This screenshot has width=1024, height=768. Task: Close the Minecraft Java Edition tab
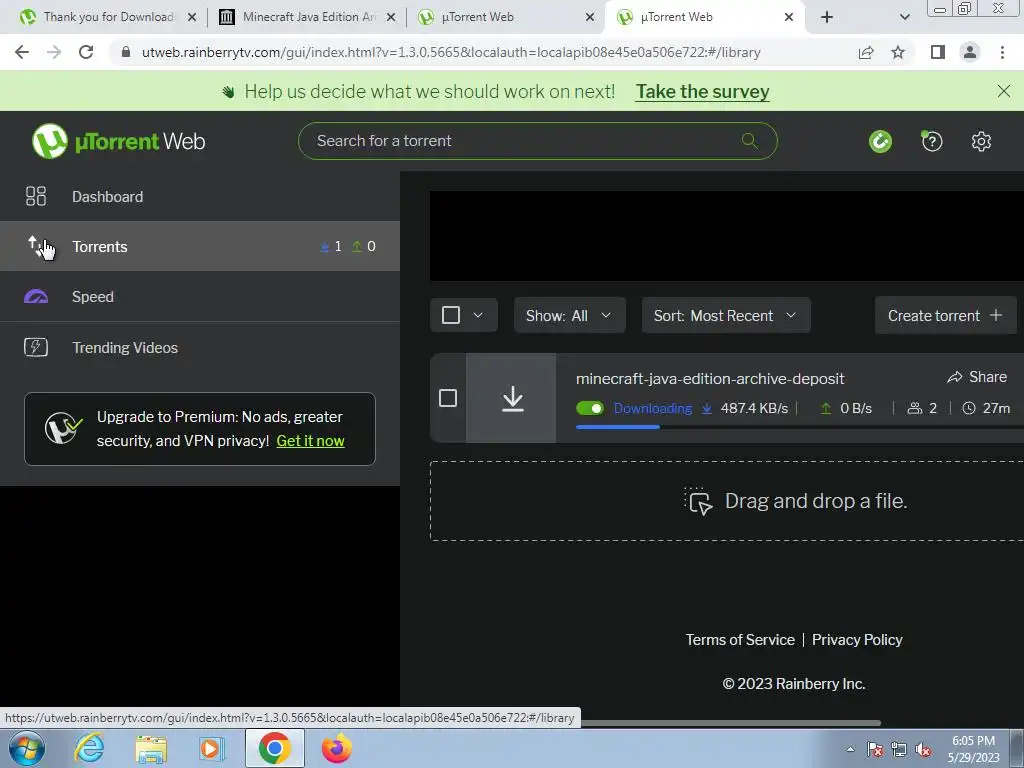tap(391, 17)
